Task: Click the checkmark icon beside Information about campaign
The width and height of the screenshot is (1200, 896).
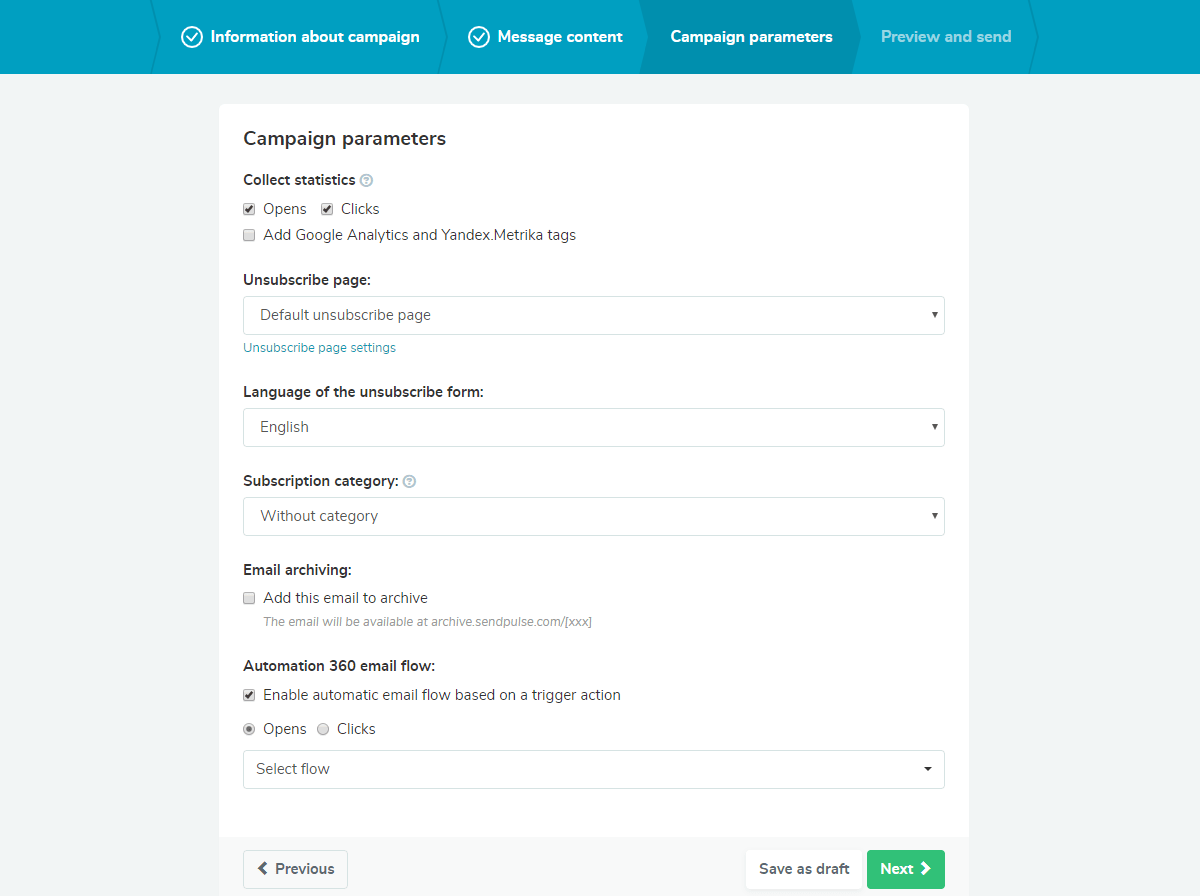Action: [x=192, y=37]
